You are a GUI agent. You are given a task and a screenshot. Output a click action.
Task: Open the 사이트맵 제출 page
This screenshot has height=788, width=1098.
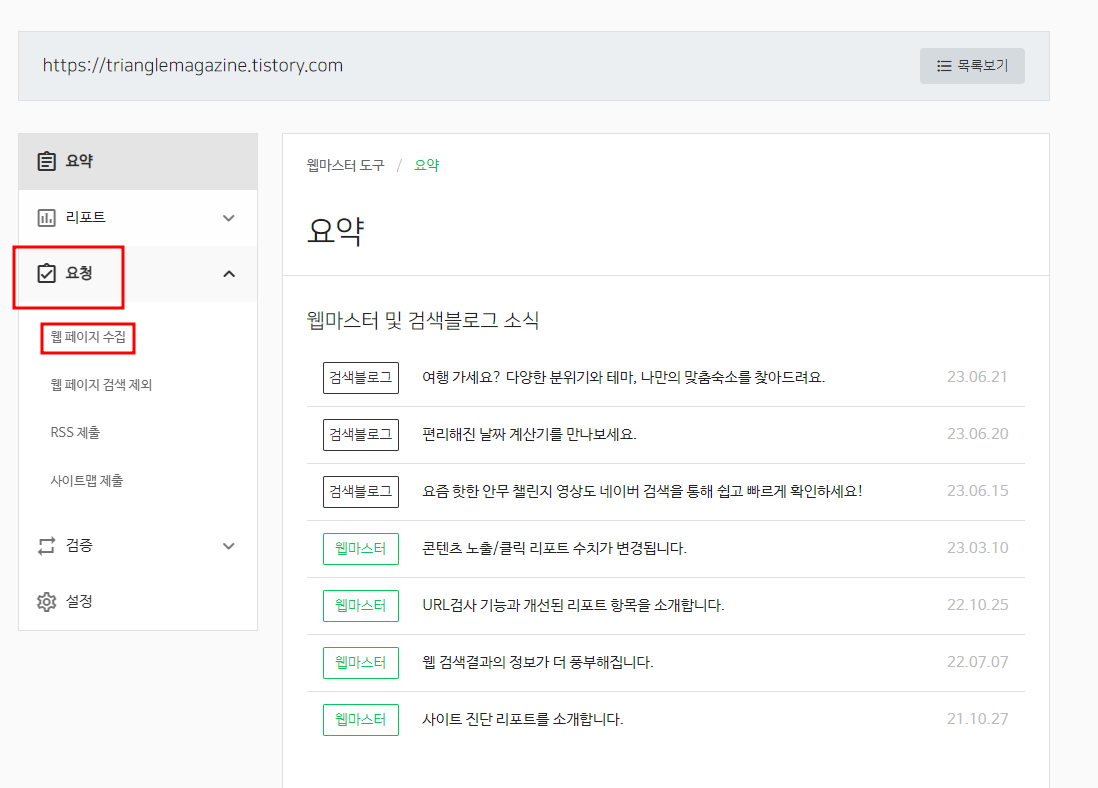[88, 479]
